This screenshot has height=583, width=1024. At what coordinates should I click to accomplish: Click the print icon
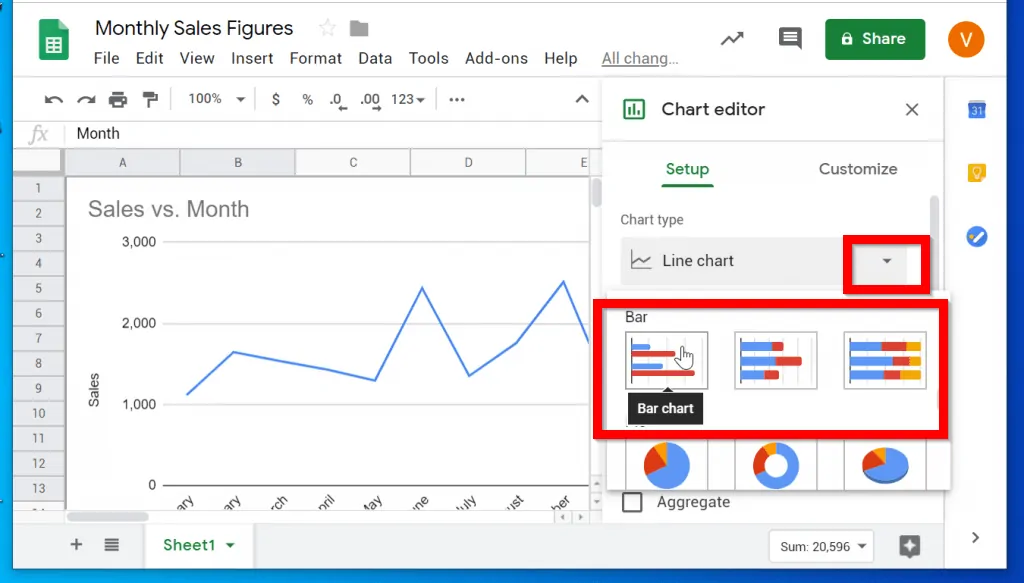point(118,99)
